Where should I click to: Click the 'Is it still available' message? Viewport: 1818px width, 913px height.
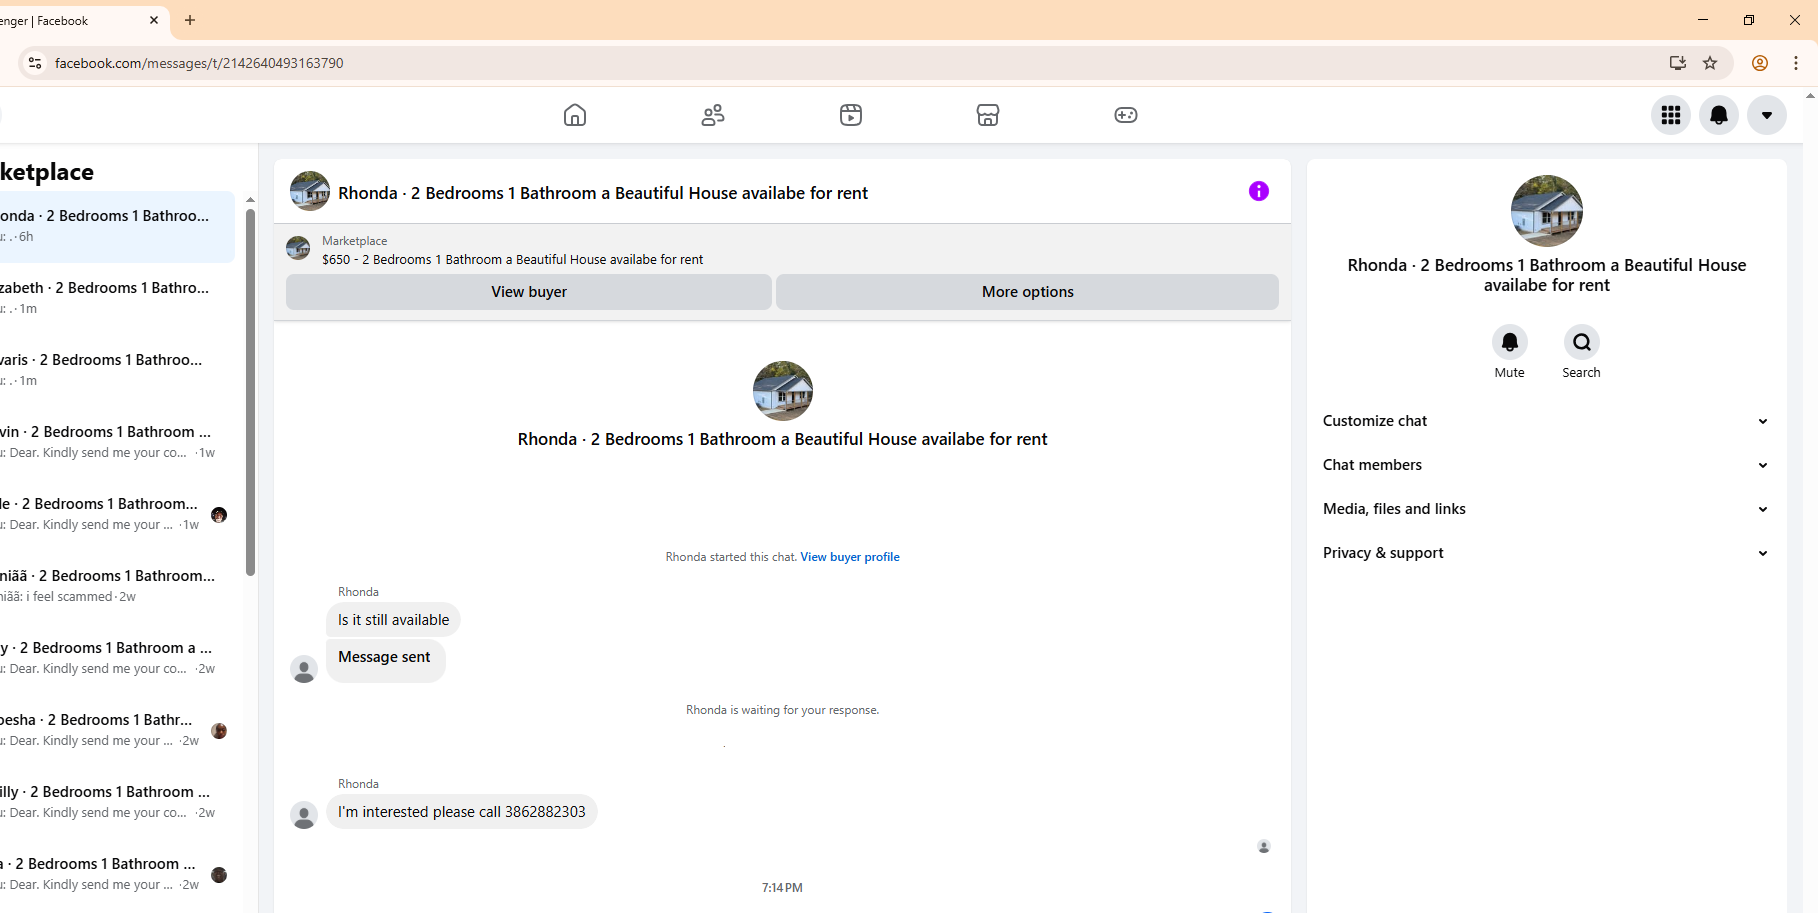(393, 620)
